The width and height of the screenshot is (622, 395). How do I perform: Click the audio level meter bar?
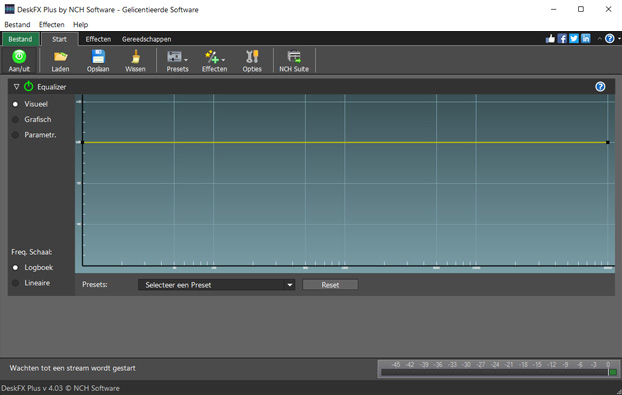(498, 372)
